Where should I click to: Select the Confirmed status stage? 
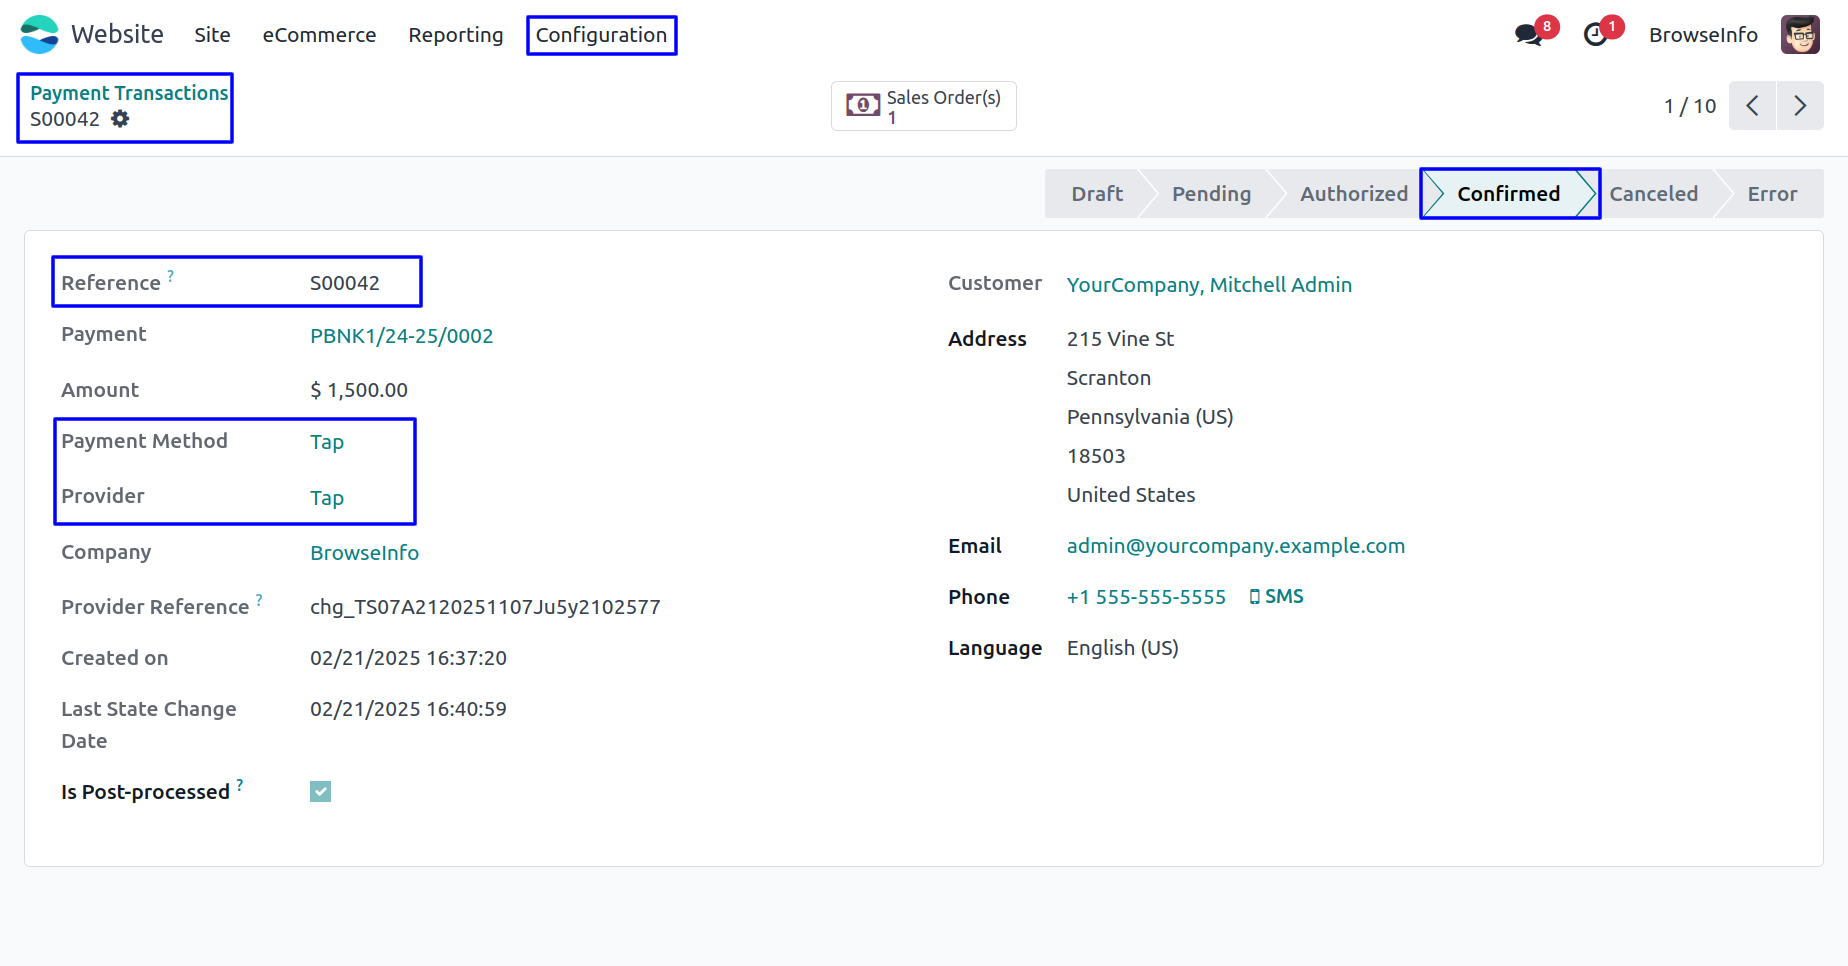pyautogui.click(x=1508, y=194)
